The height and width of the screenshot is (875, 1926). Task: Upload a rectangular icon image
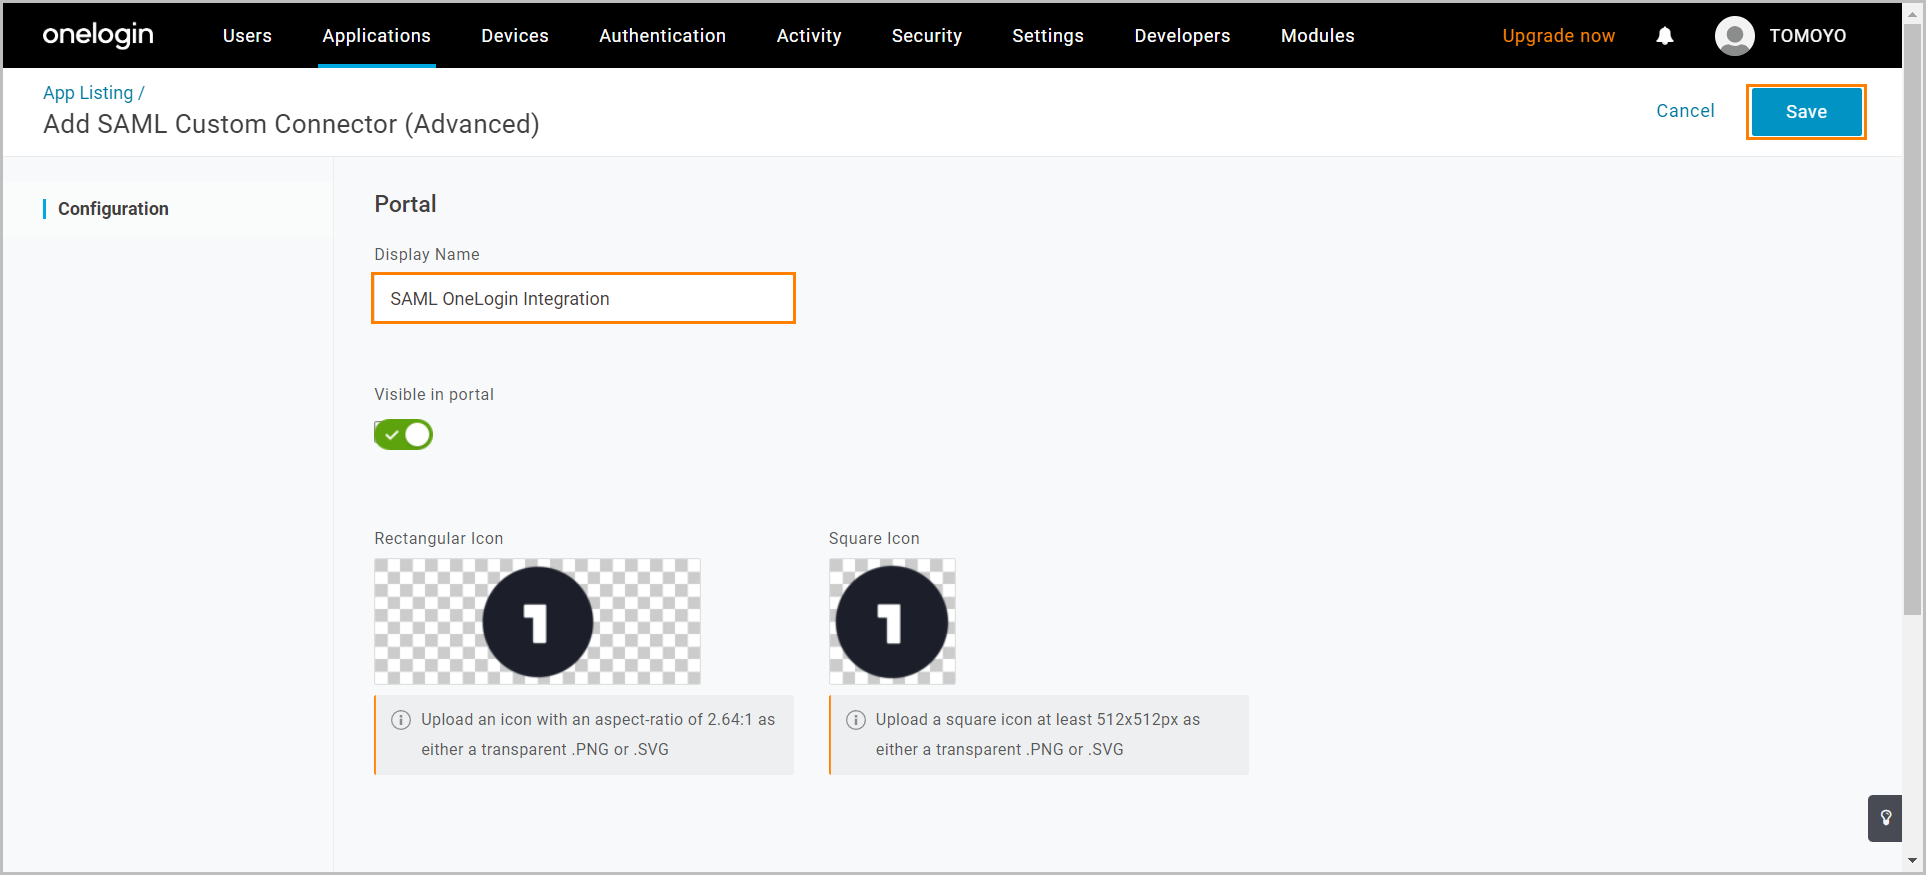(x=538, y=622)
